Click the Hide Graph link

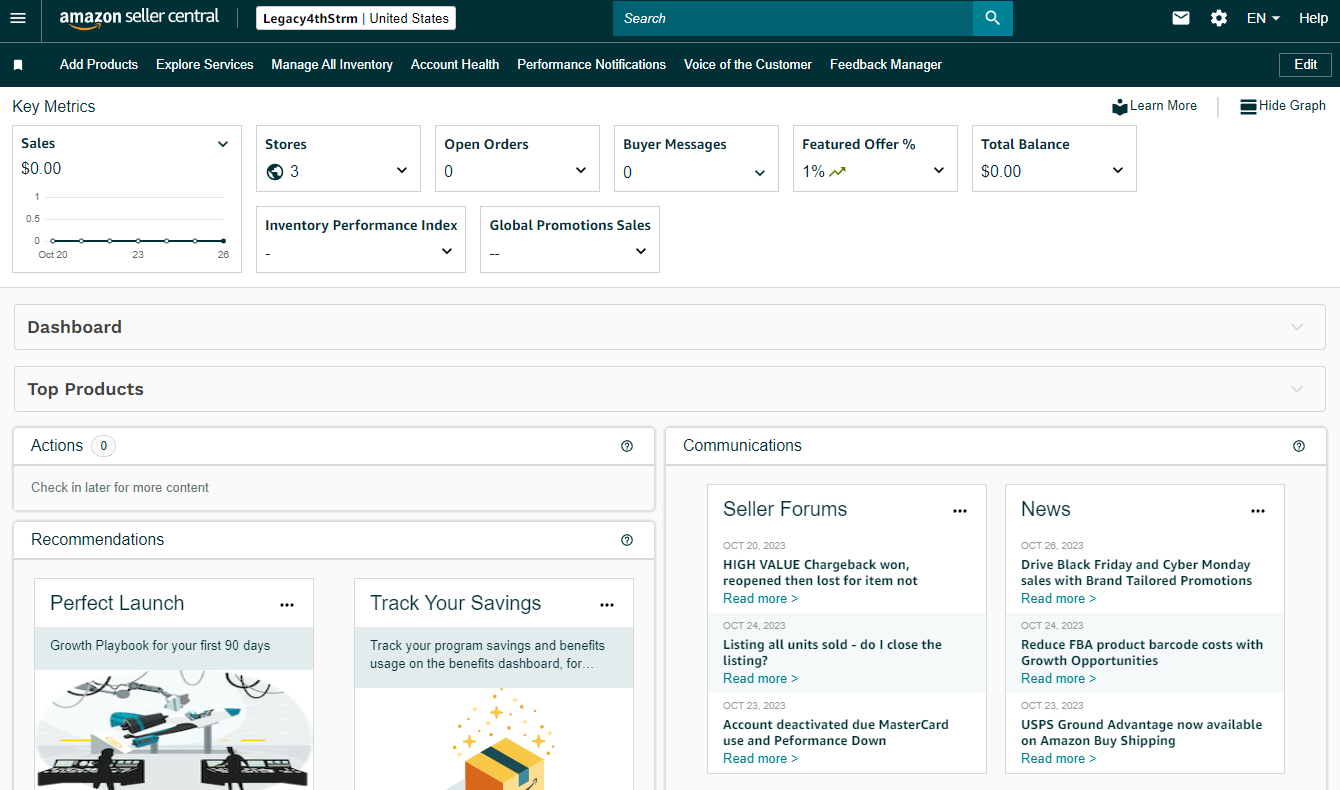coord(1292,106)
